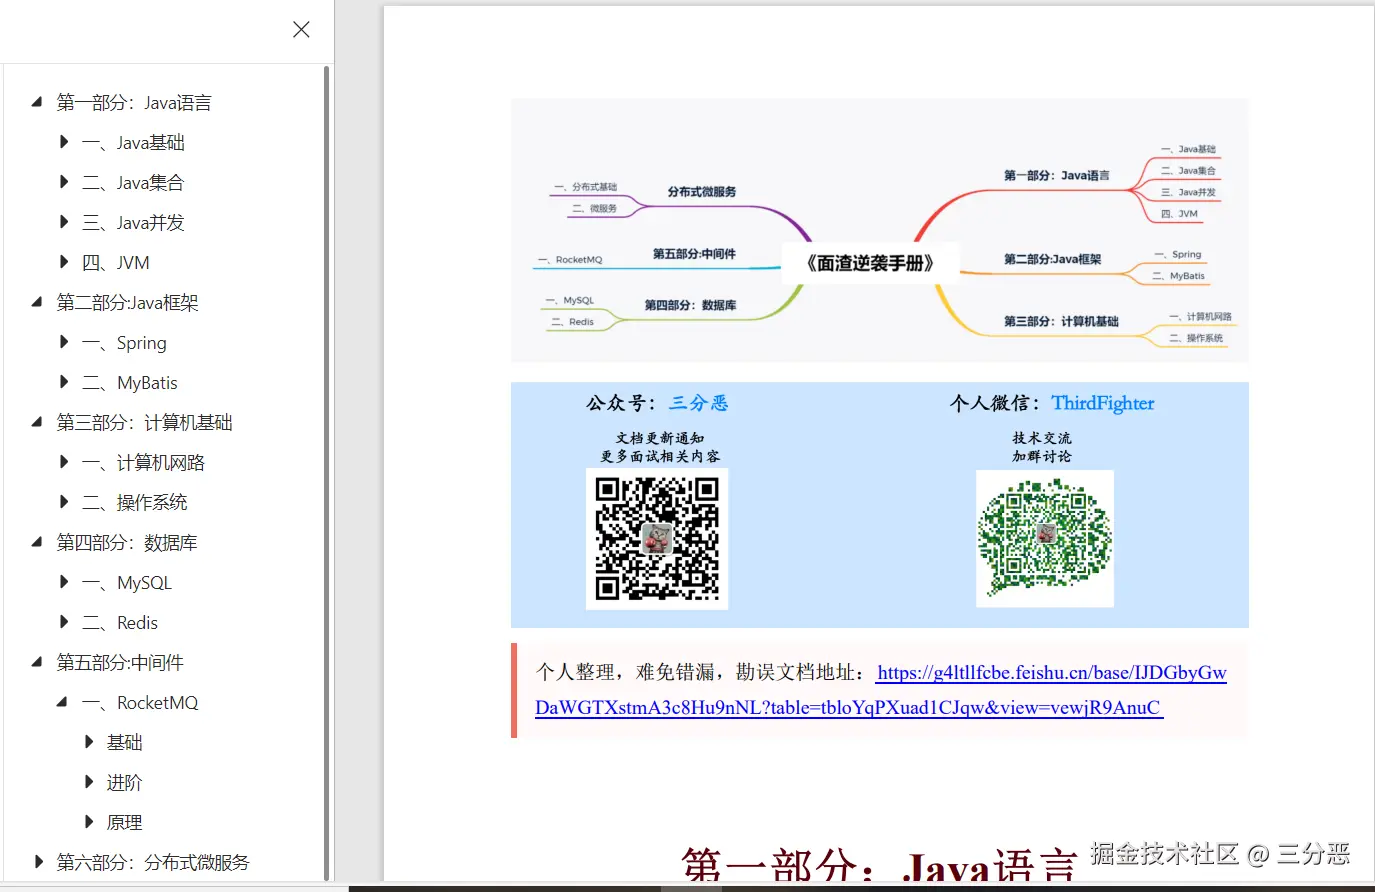Expand 第六部分: 分布式微服务 arrow
This screenshot has width=1375, height=892.
(39, 862)
